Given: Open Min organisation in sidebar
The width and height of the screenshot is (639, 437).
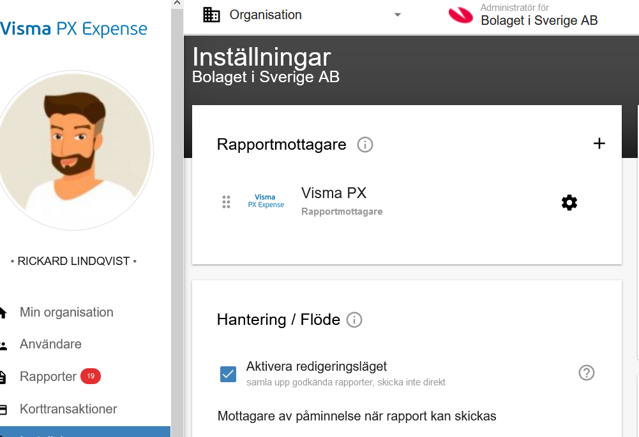Looking at the screenshot, I should 66,312.
